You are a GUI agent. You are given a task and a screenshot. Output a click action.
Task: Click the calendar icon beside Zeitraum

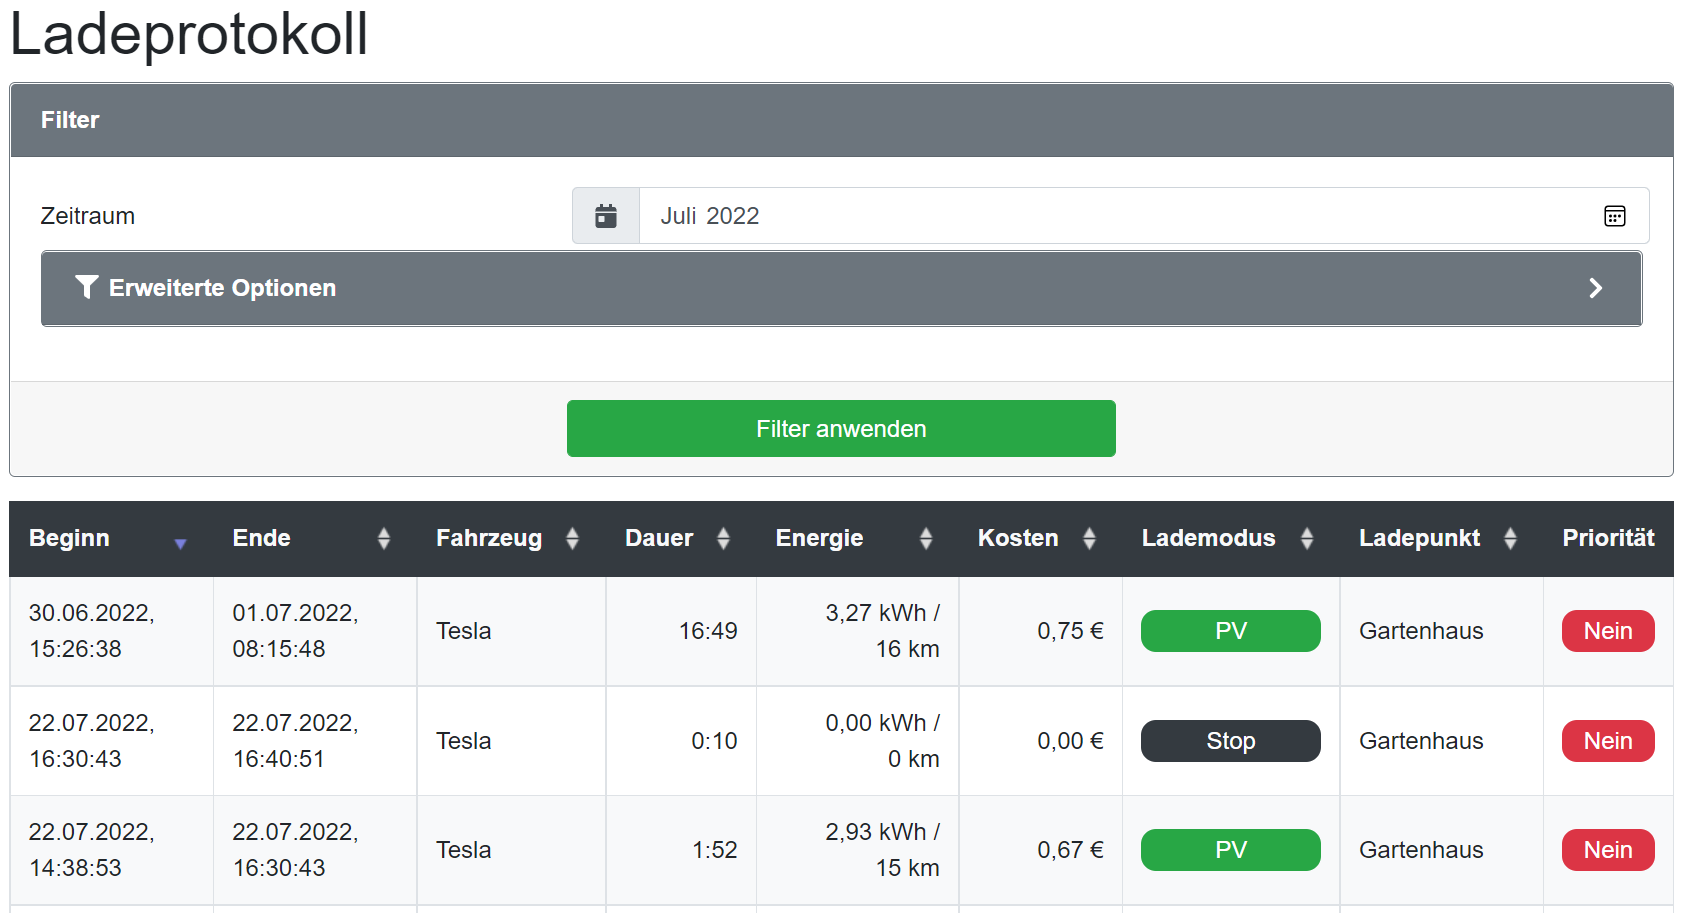(606, 216)
